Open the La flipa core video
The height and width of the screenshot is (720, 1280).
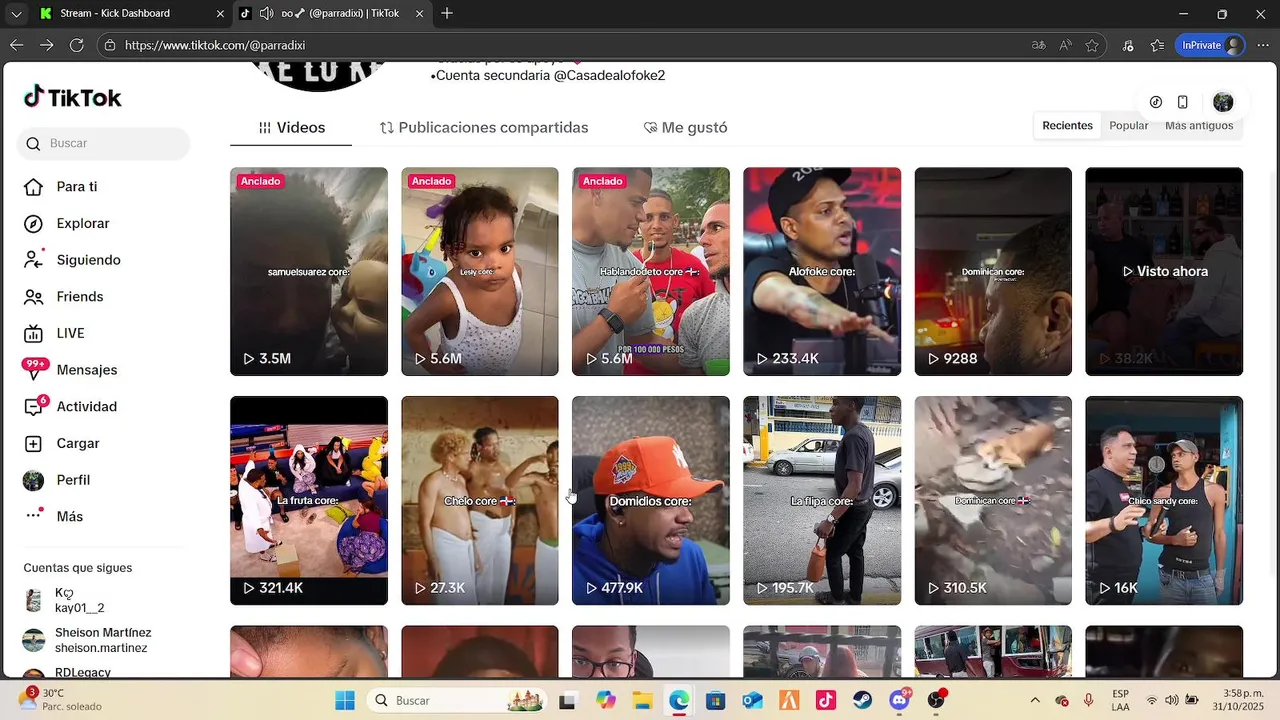(822, 500)
